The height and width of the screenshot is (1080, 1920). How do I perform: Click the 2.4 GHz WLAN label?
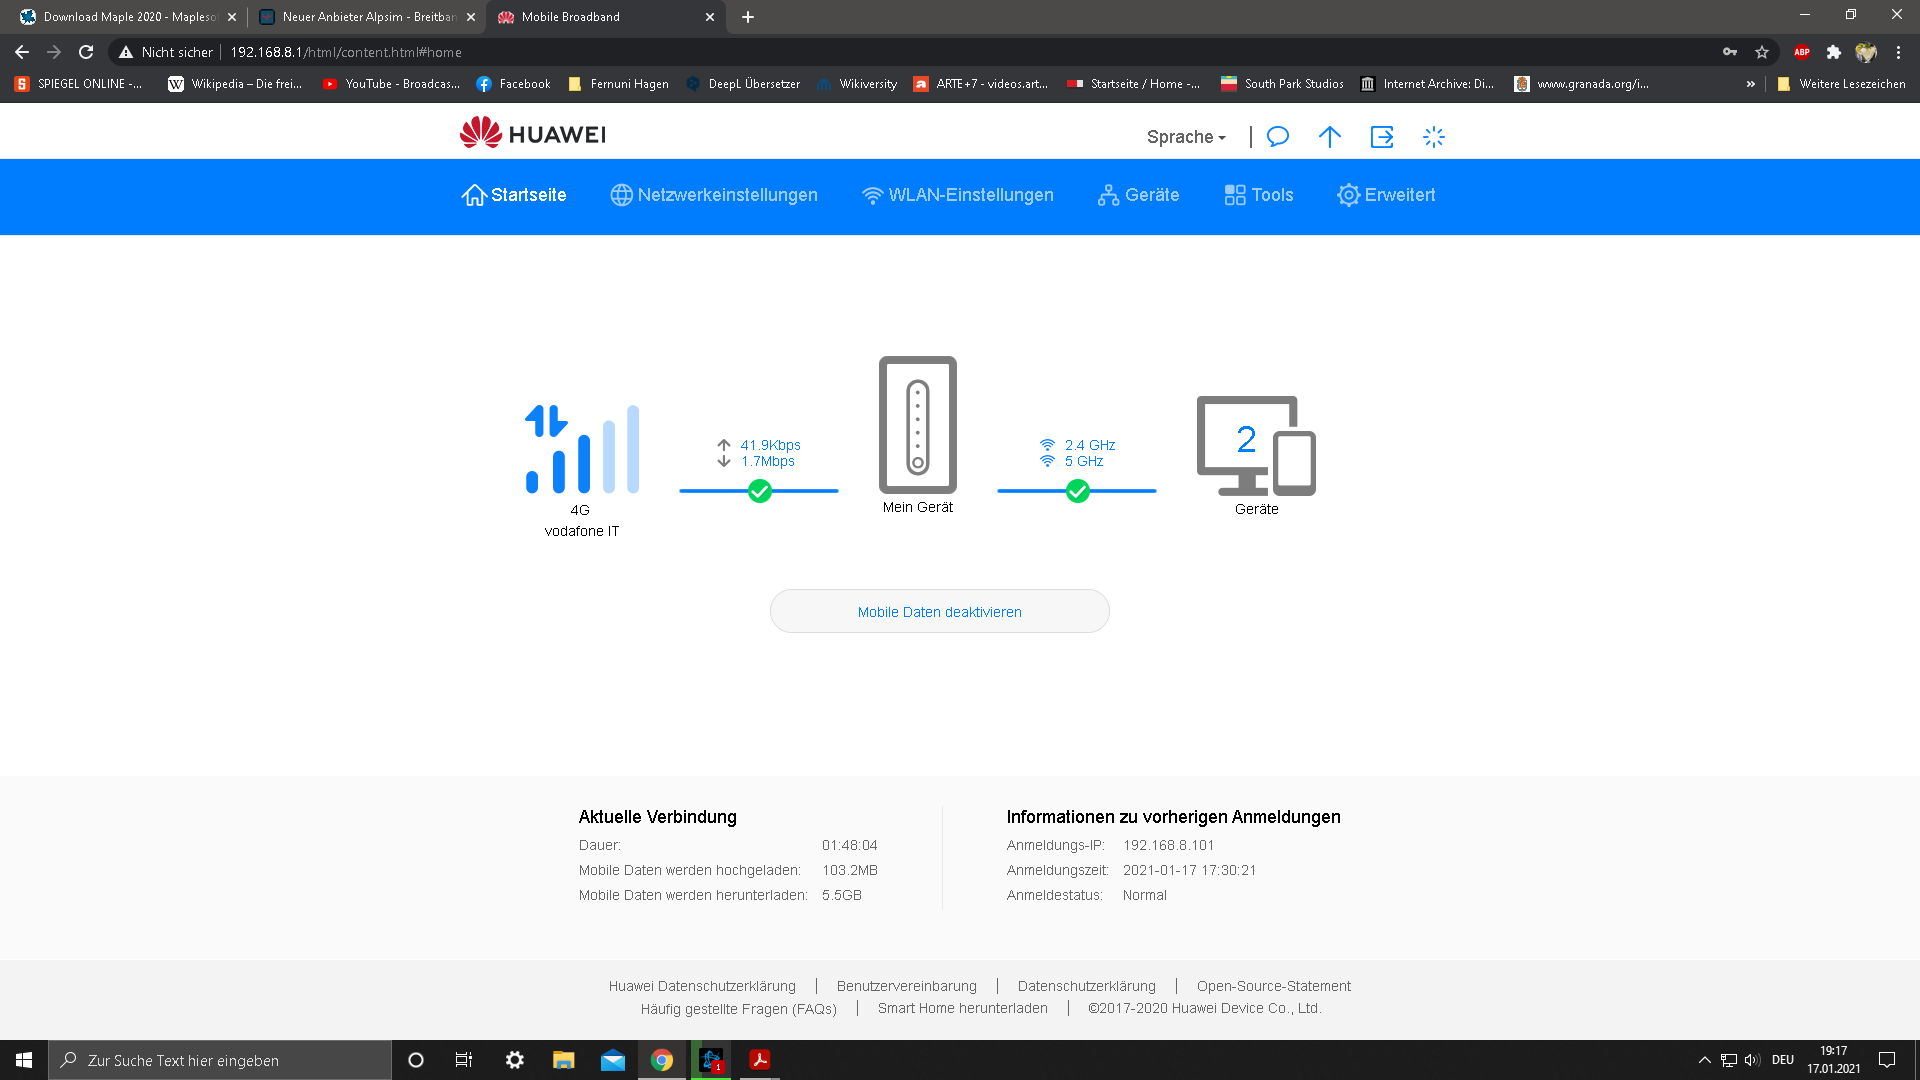1090,445
